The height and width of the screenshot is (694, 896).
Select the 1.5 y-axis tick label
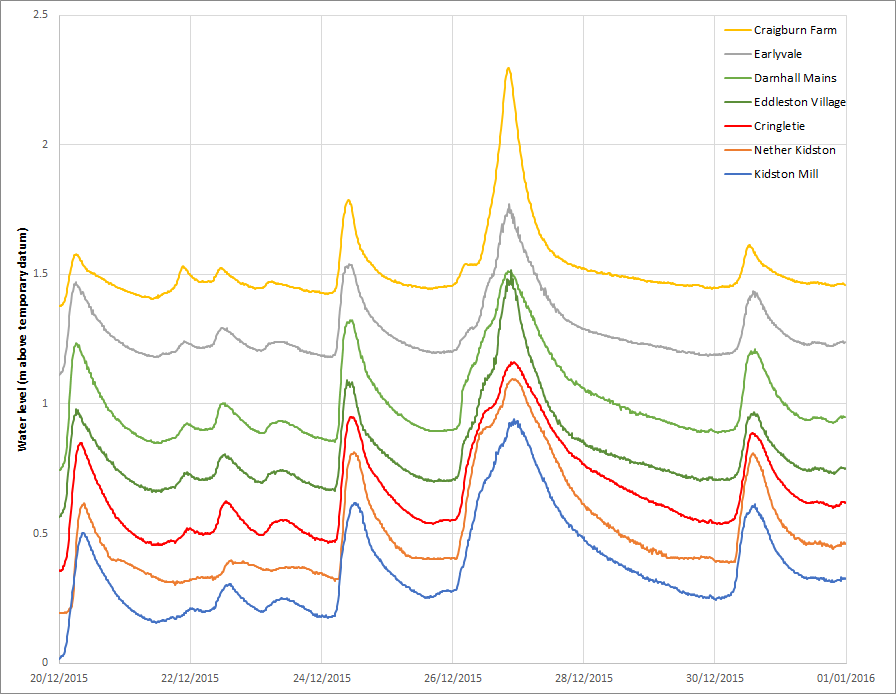pyautogui.click(x=40, y=275)
